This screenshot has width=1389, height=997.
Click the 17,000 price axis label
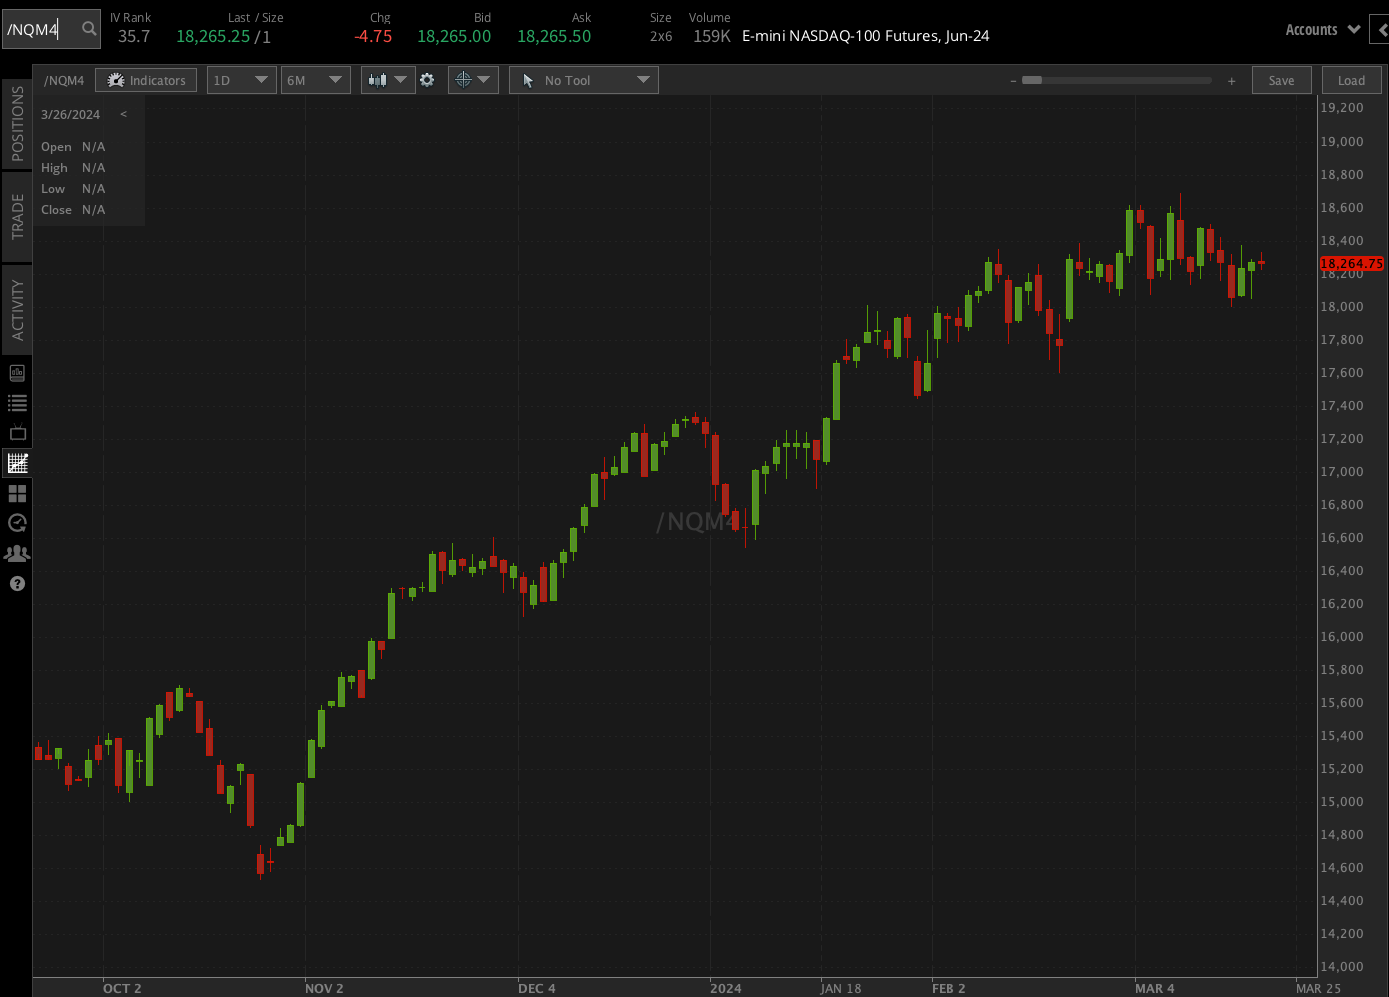click(1342, 471)
